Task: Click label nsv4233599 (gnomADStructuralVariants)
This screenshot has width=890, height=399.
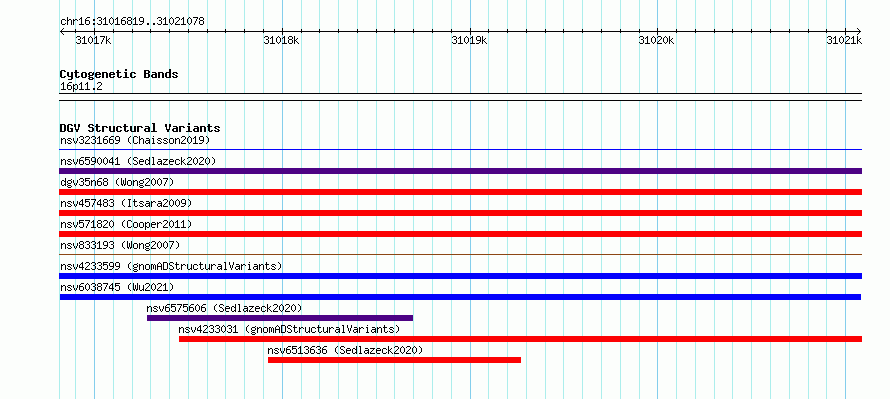Action: 171,266
